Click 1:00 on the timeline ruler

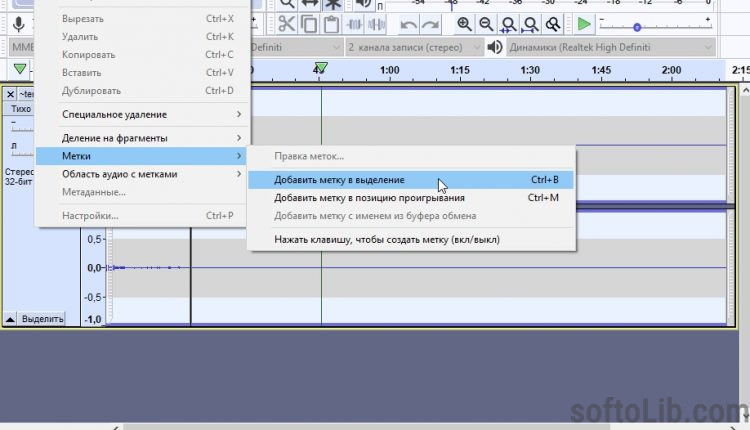click(389, 70)
